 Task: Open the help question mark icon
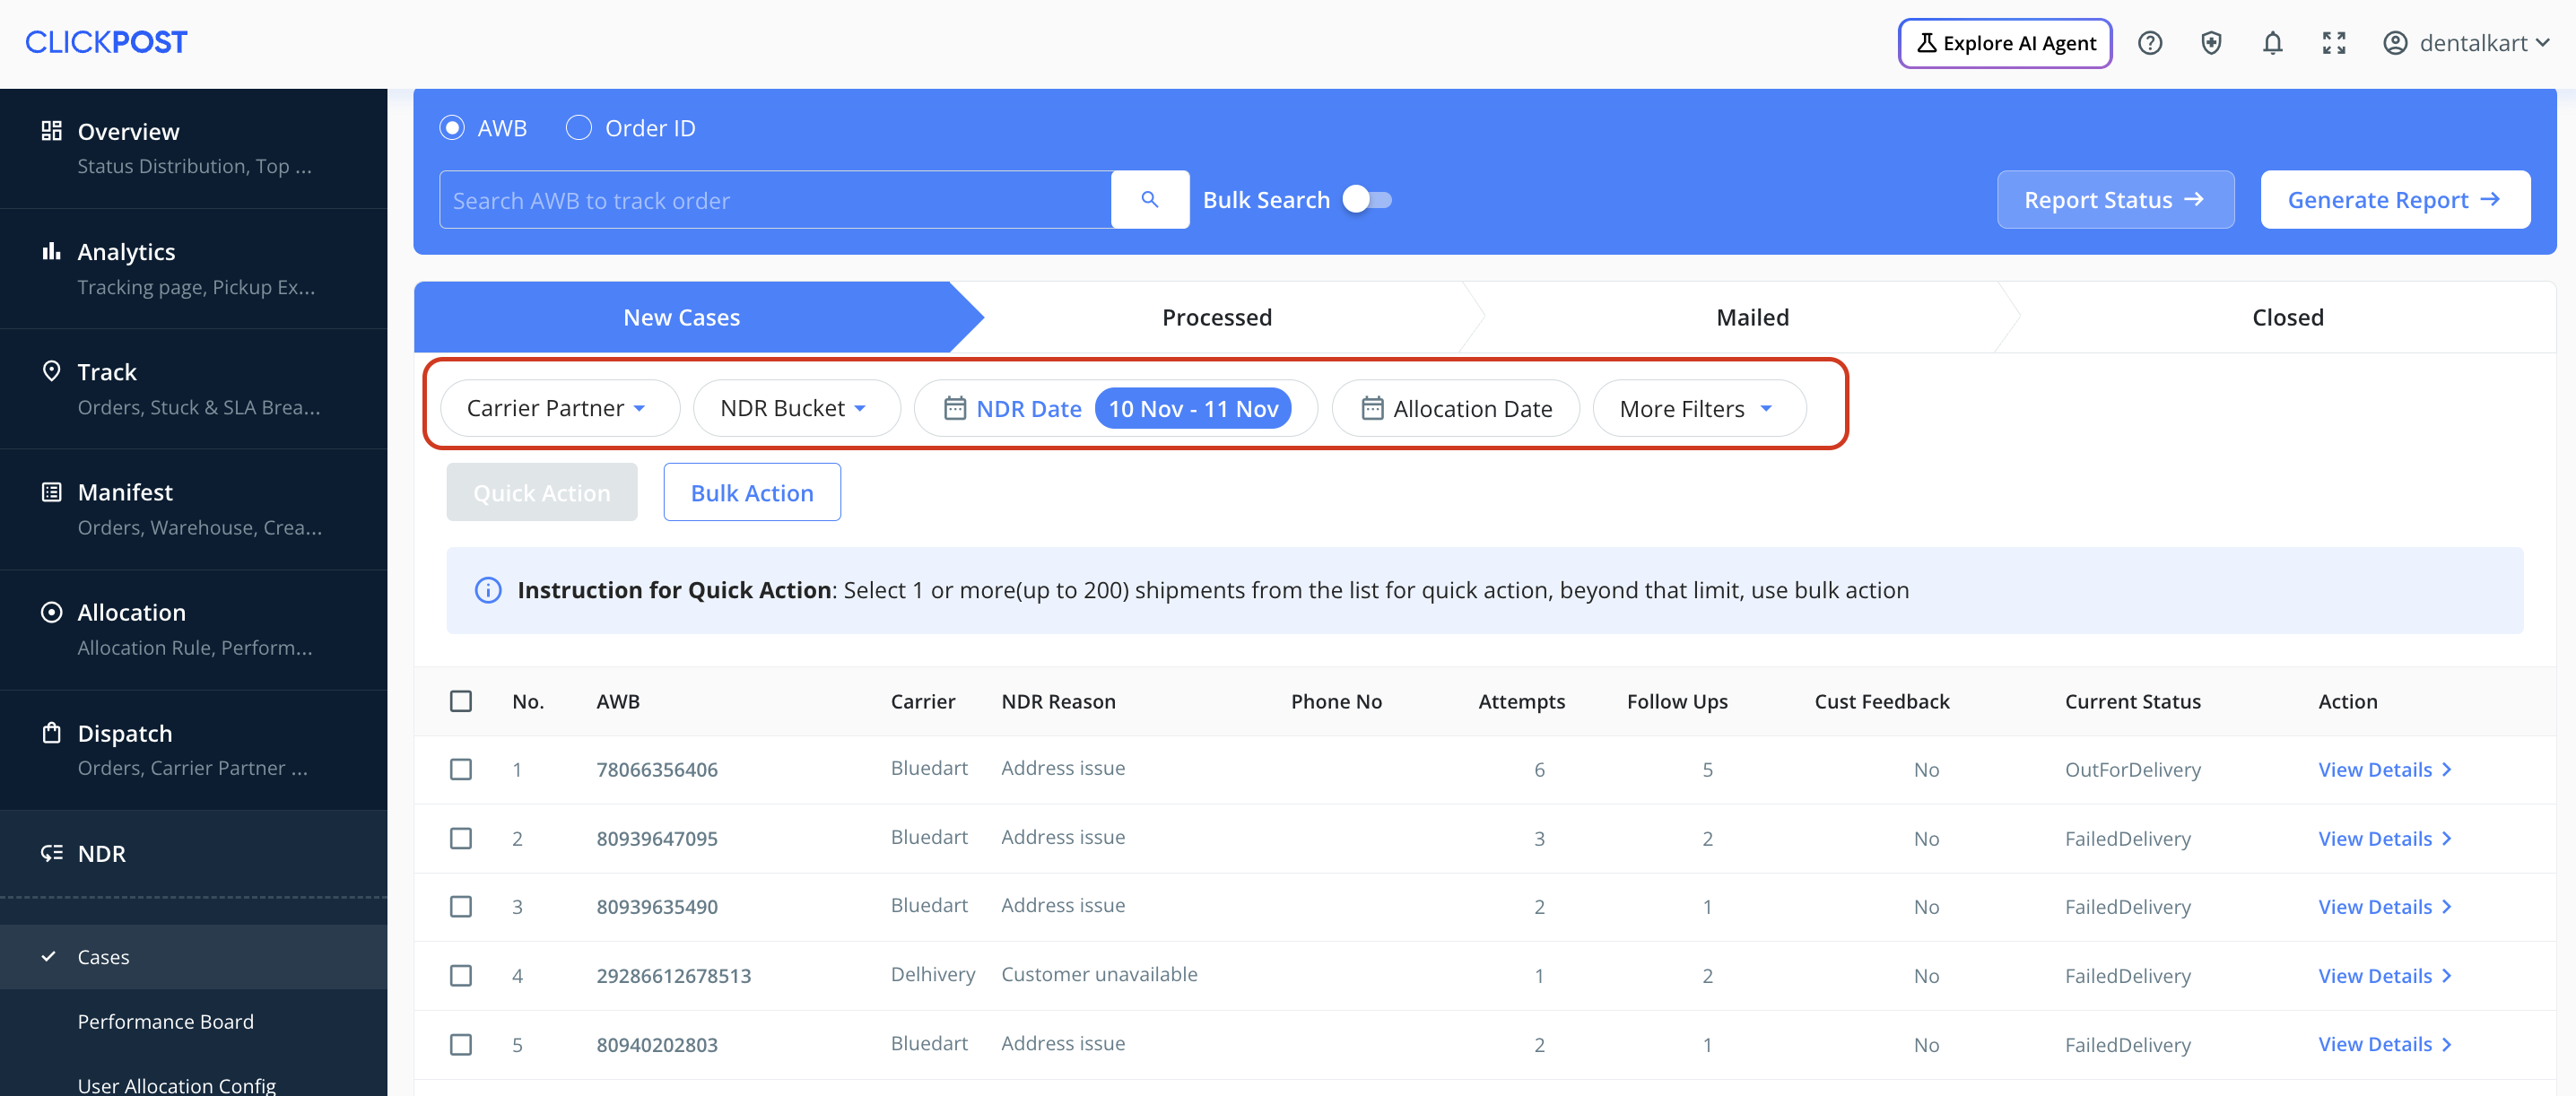[2149, 43]
